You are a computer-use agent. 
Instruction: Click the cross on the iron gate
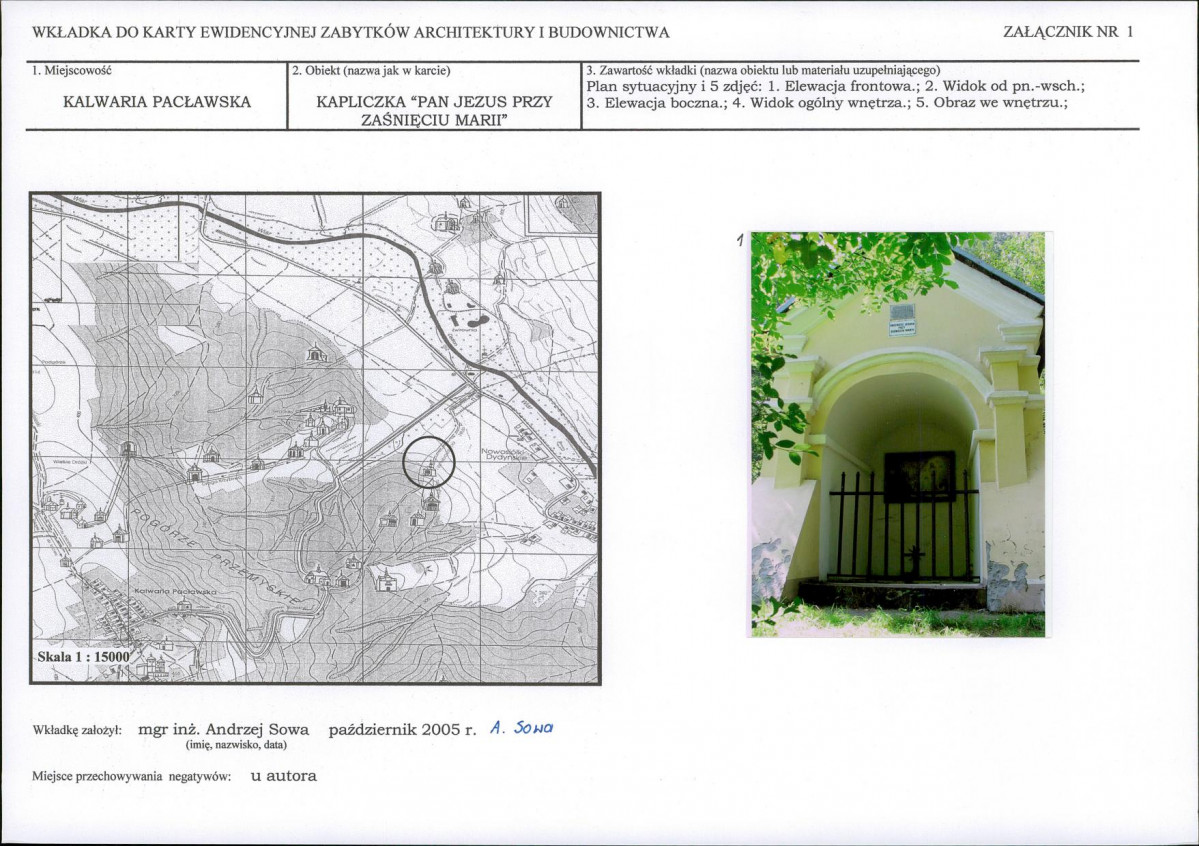click(911, 556)
